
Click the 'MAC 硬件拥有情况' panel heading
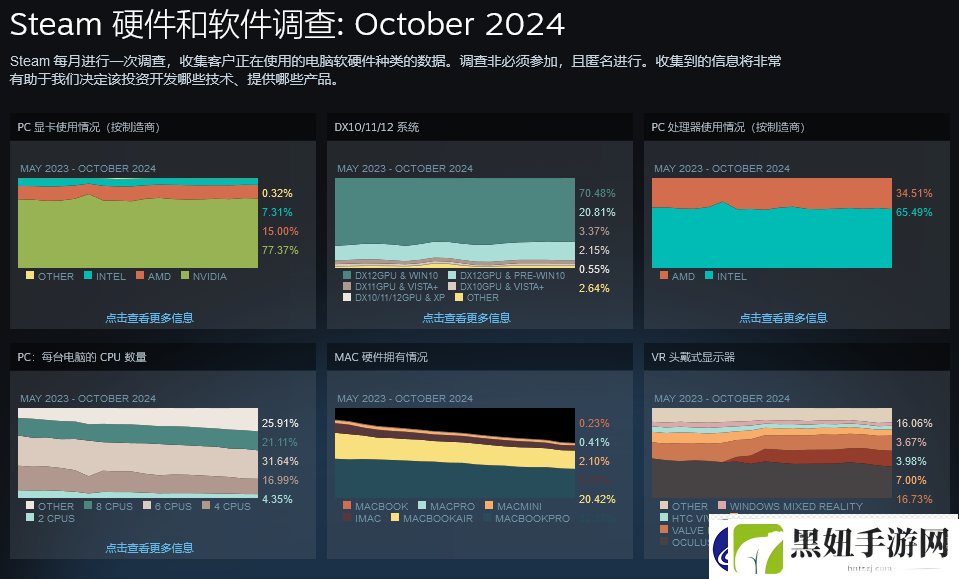(381, 357)
